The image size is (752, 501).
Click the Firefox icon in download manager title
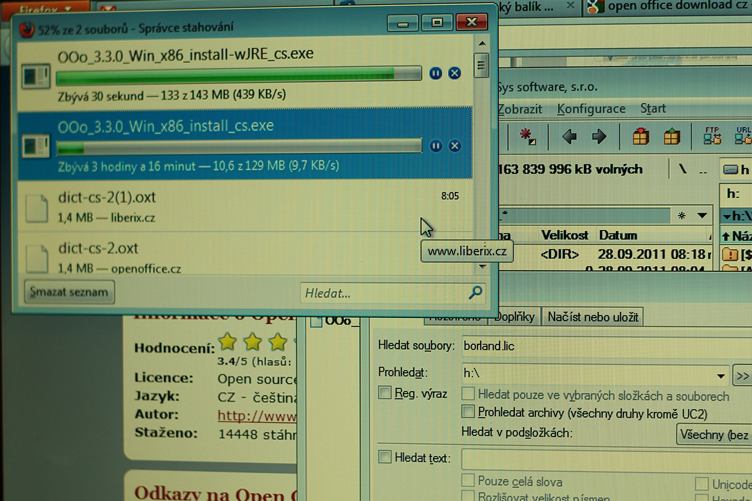point(26,30)
